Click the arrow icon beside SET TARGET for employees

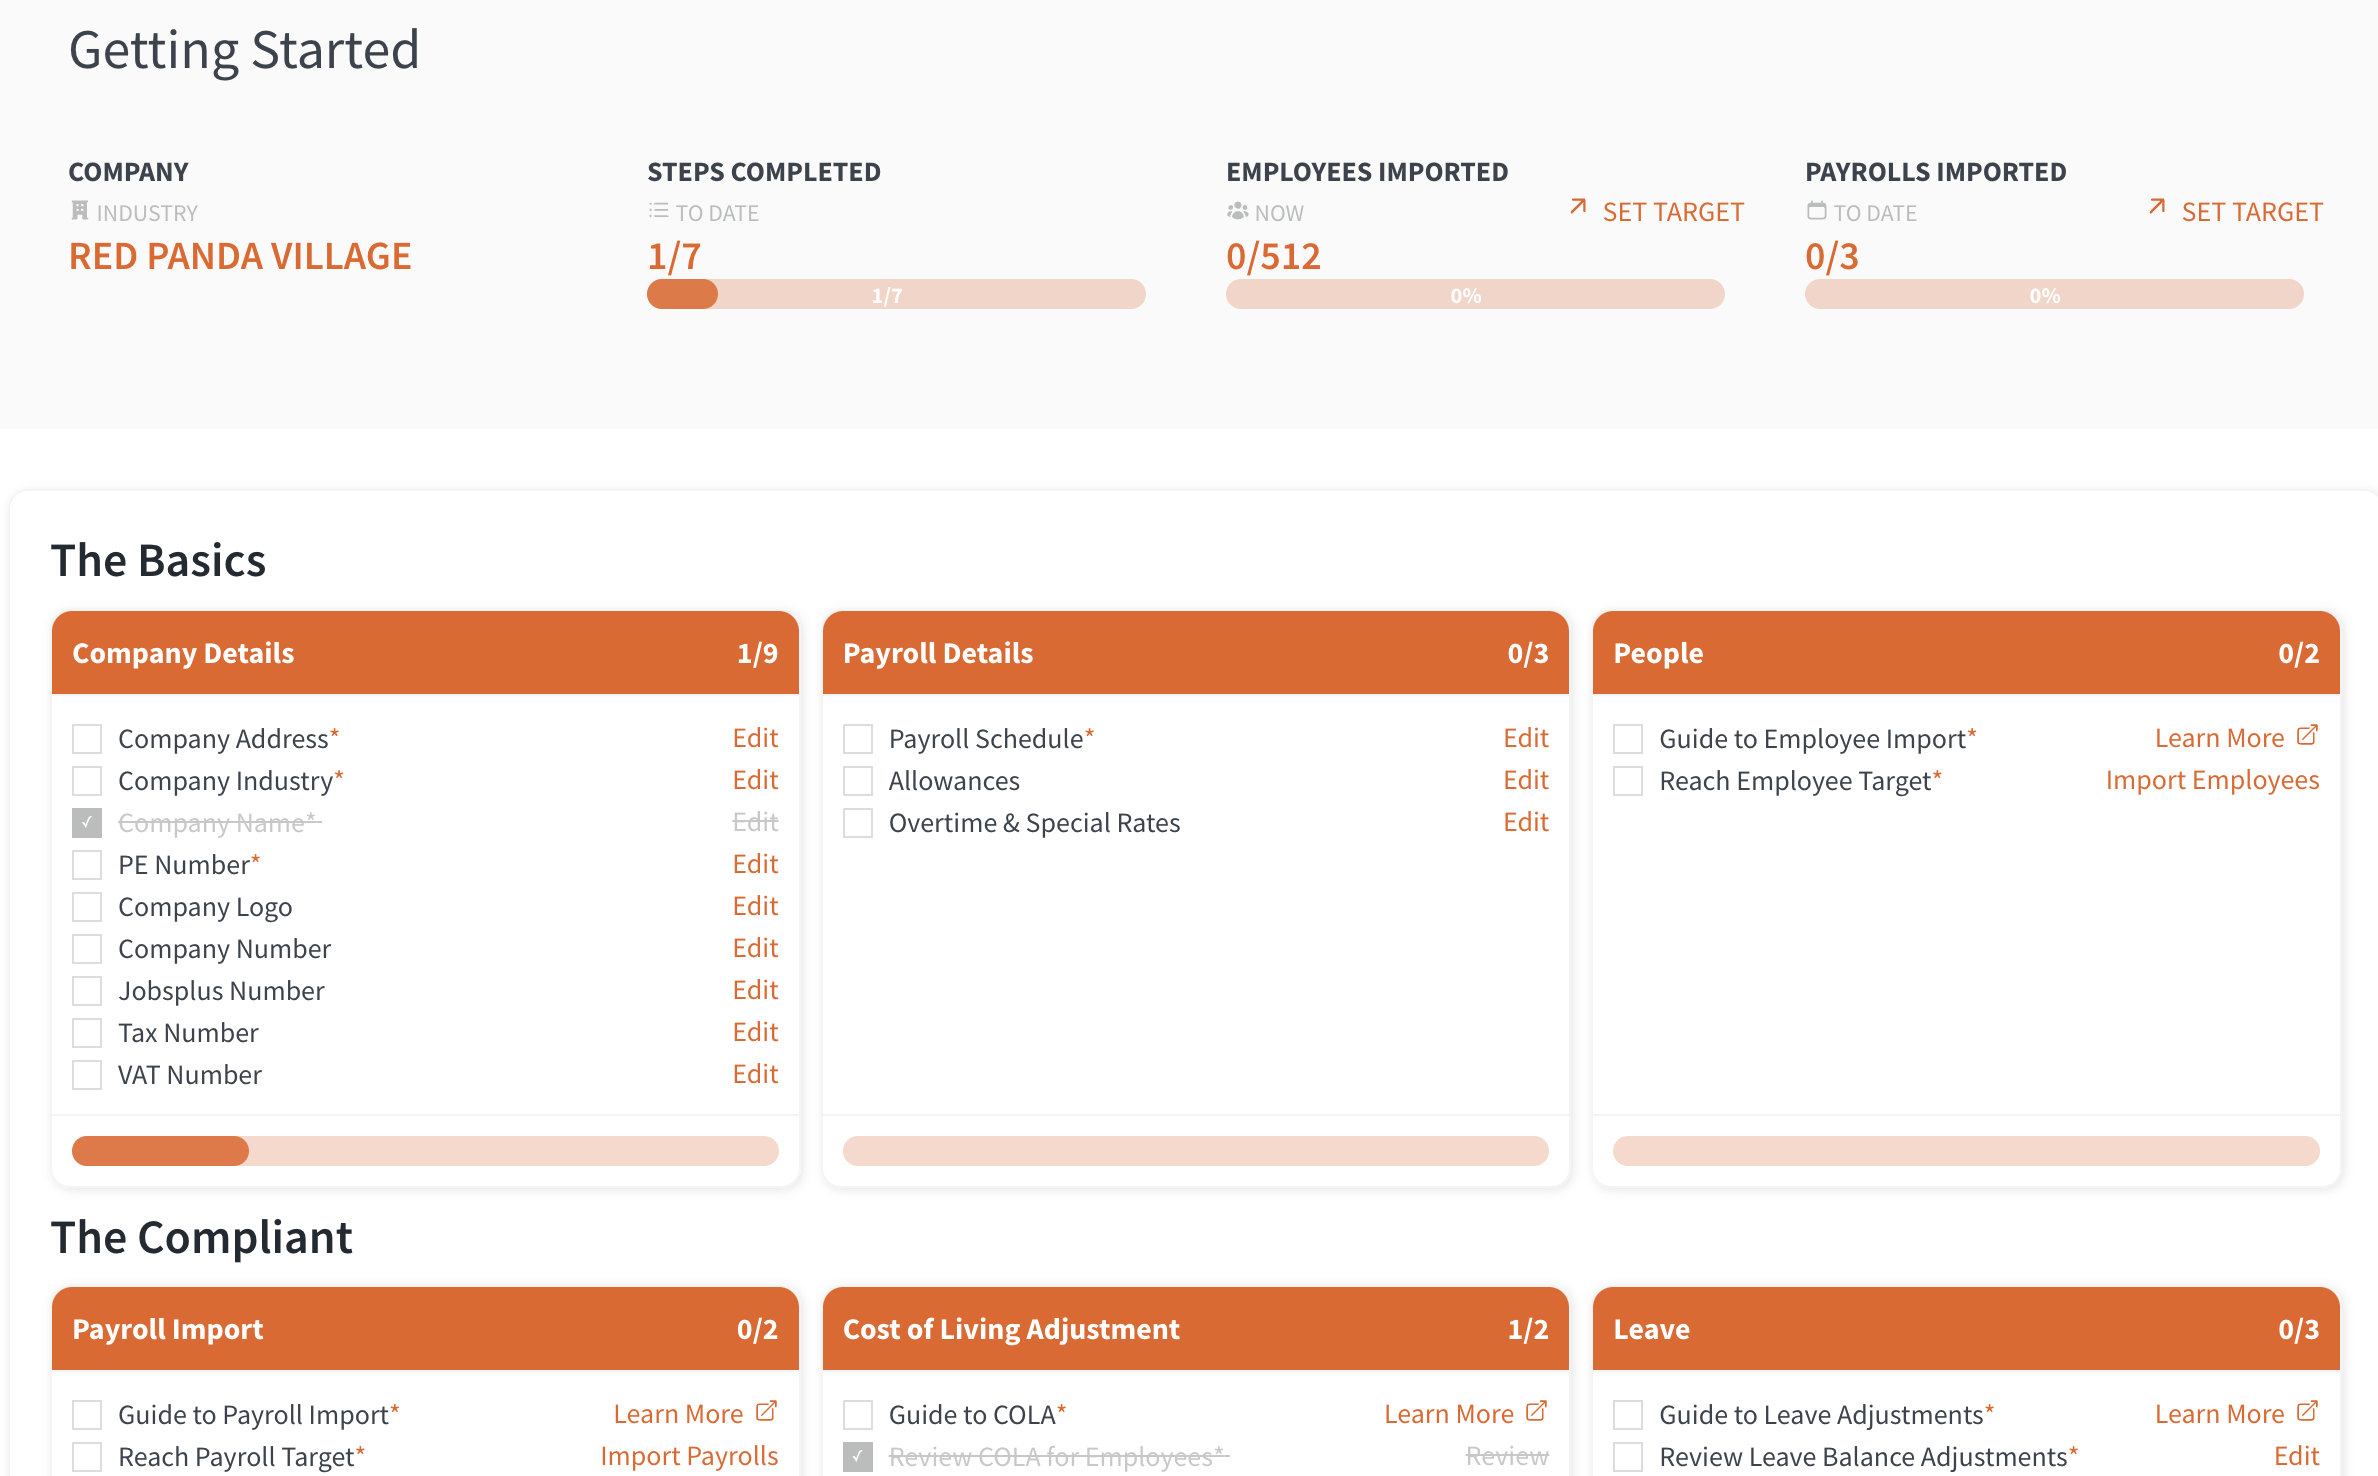point(1578,208)
